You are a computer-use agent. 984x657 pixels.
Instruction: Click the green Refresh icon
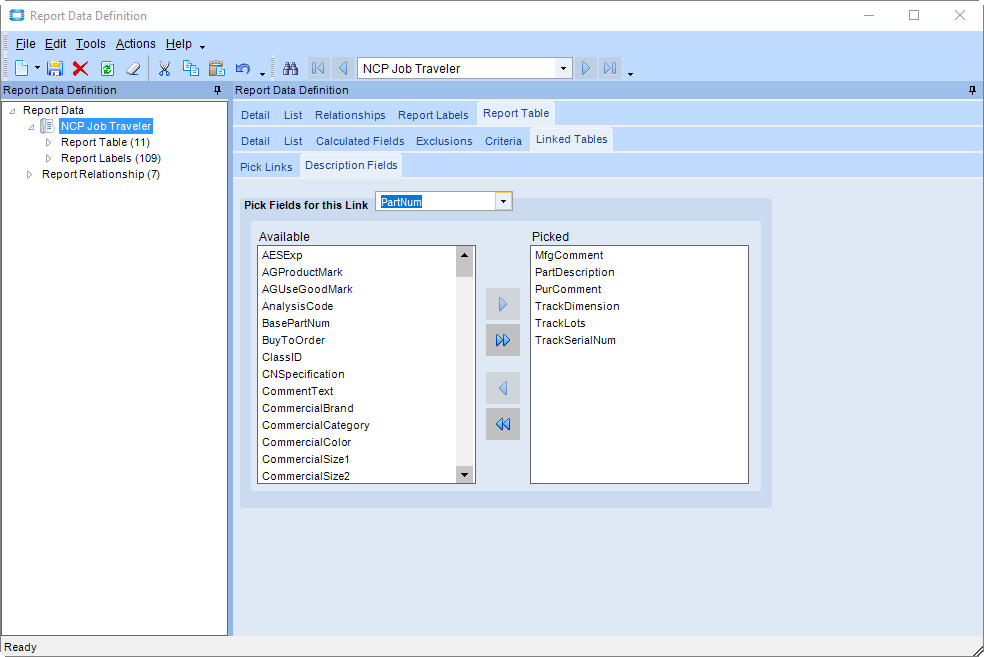107,69
